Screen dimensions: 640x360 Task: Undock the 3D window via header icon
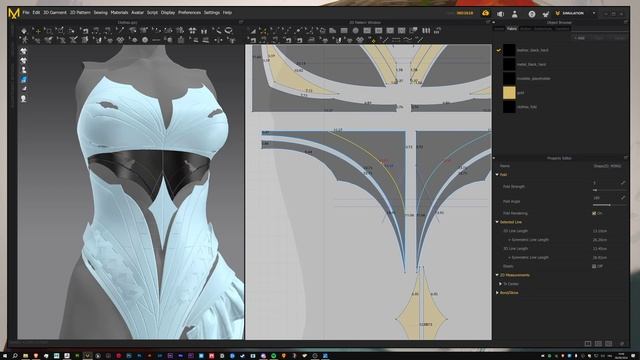pos(241,22)
